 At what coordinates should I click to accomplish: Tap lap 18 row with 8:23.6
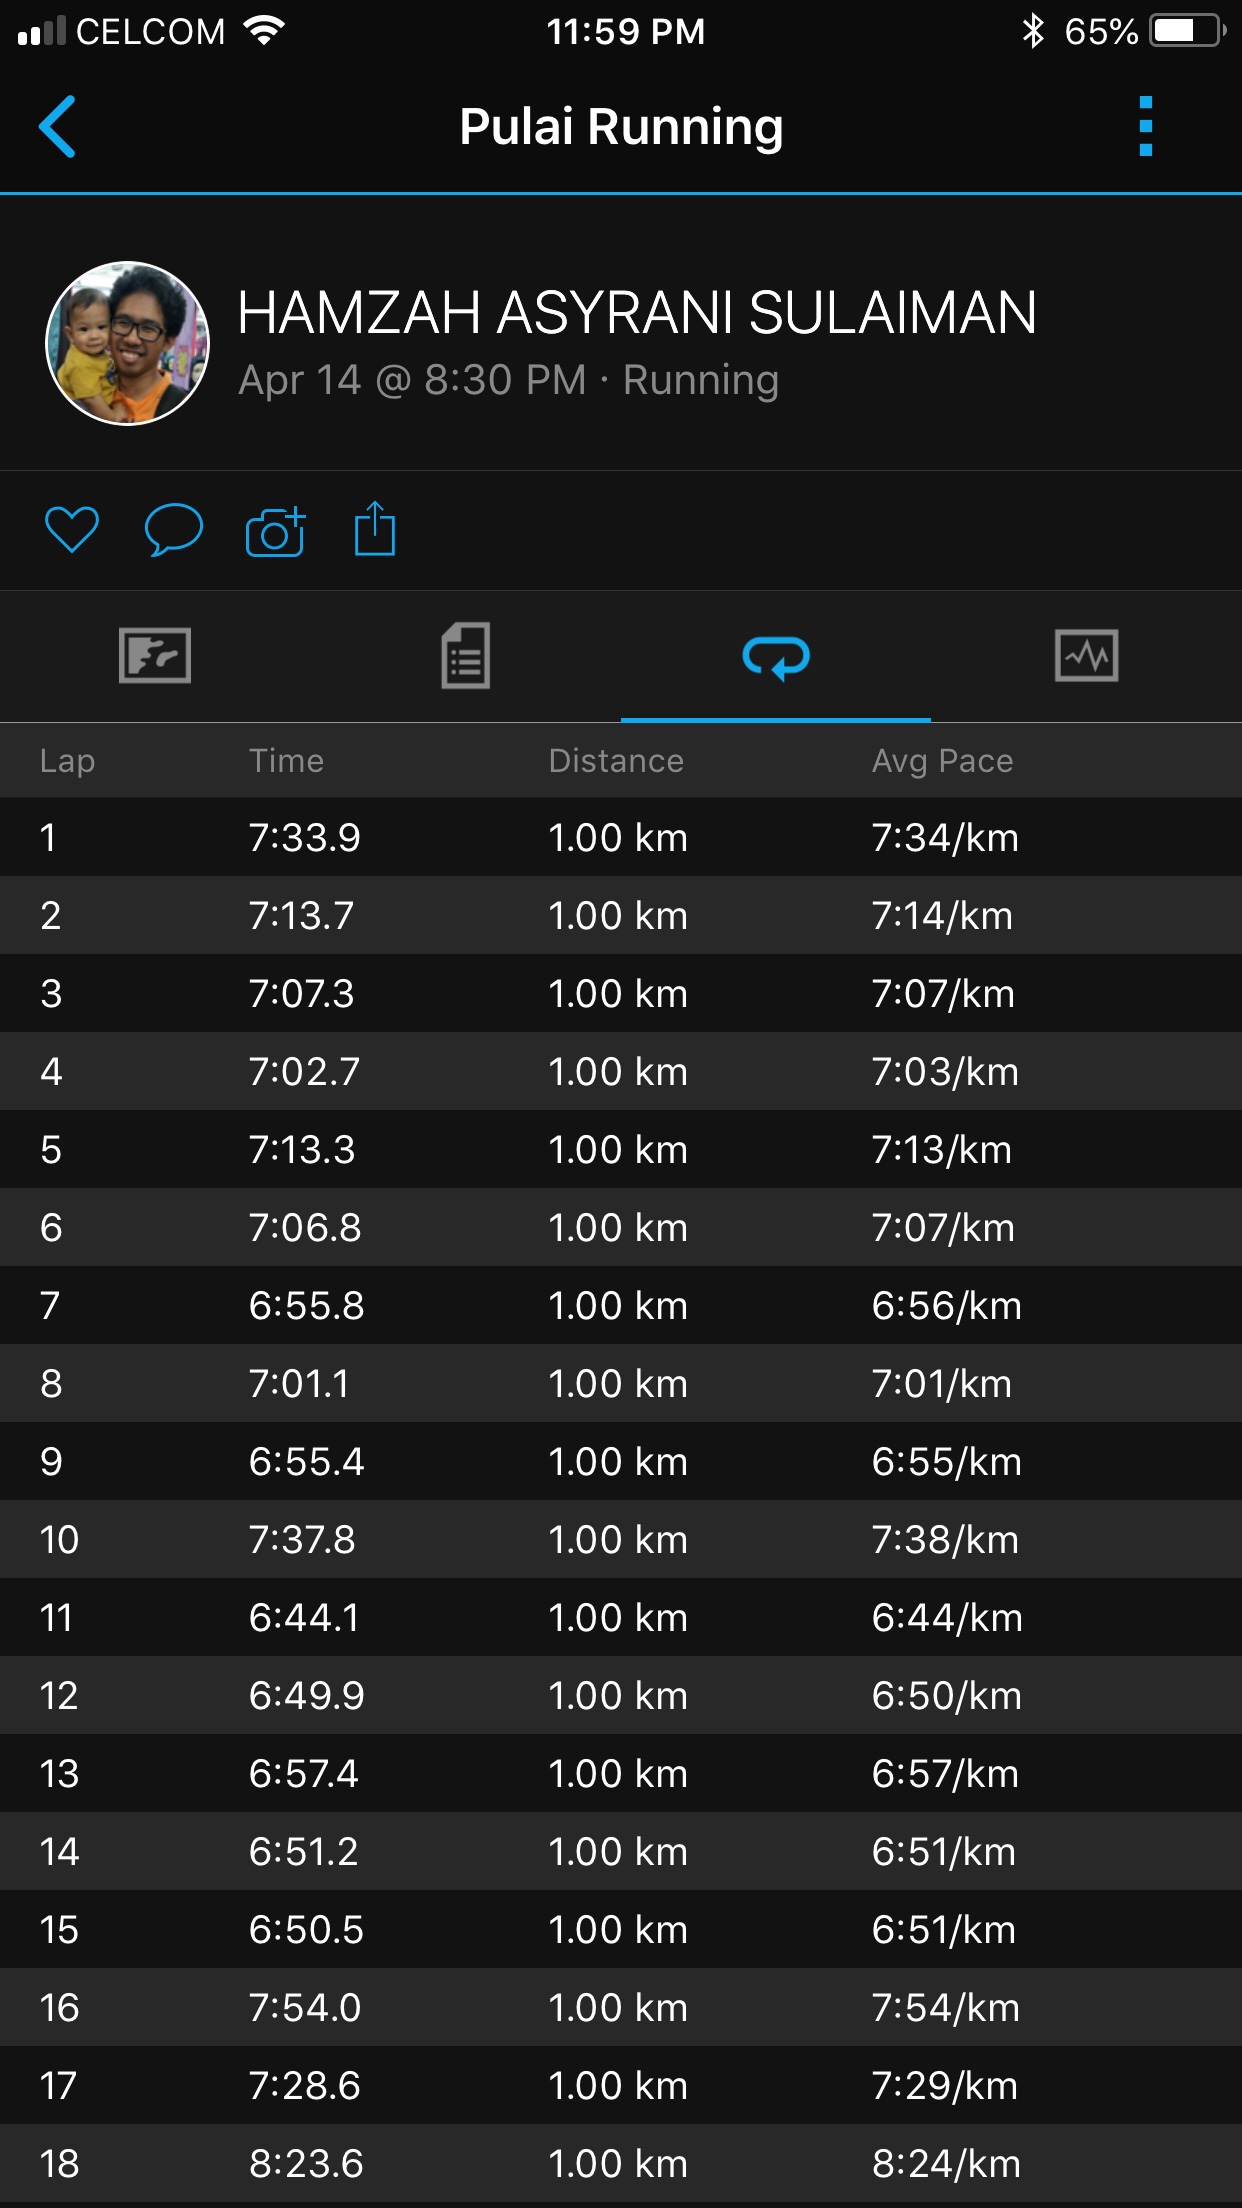pyautogui.click(x=621, y=2163)
